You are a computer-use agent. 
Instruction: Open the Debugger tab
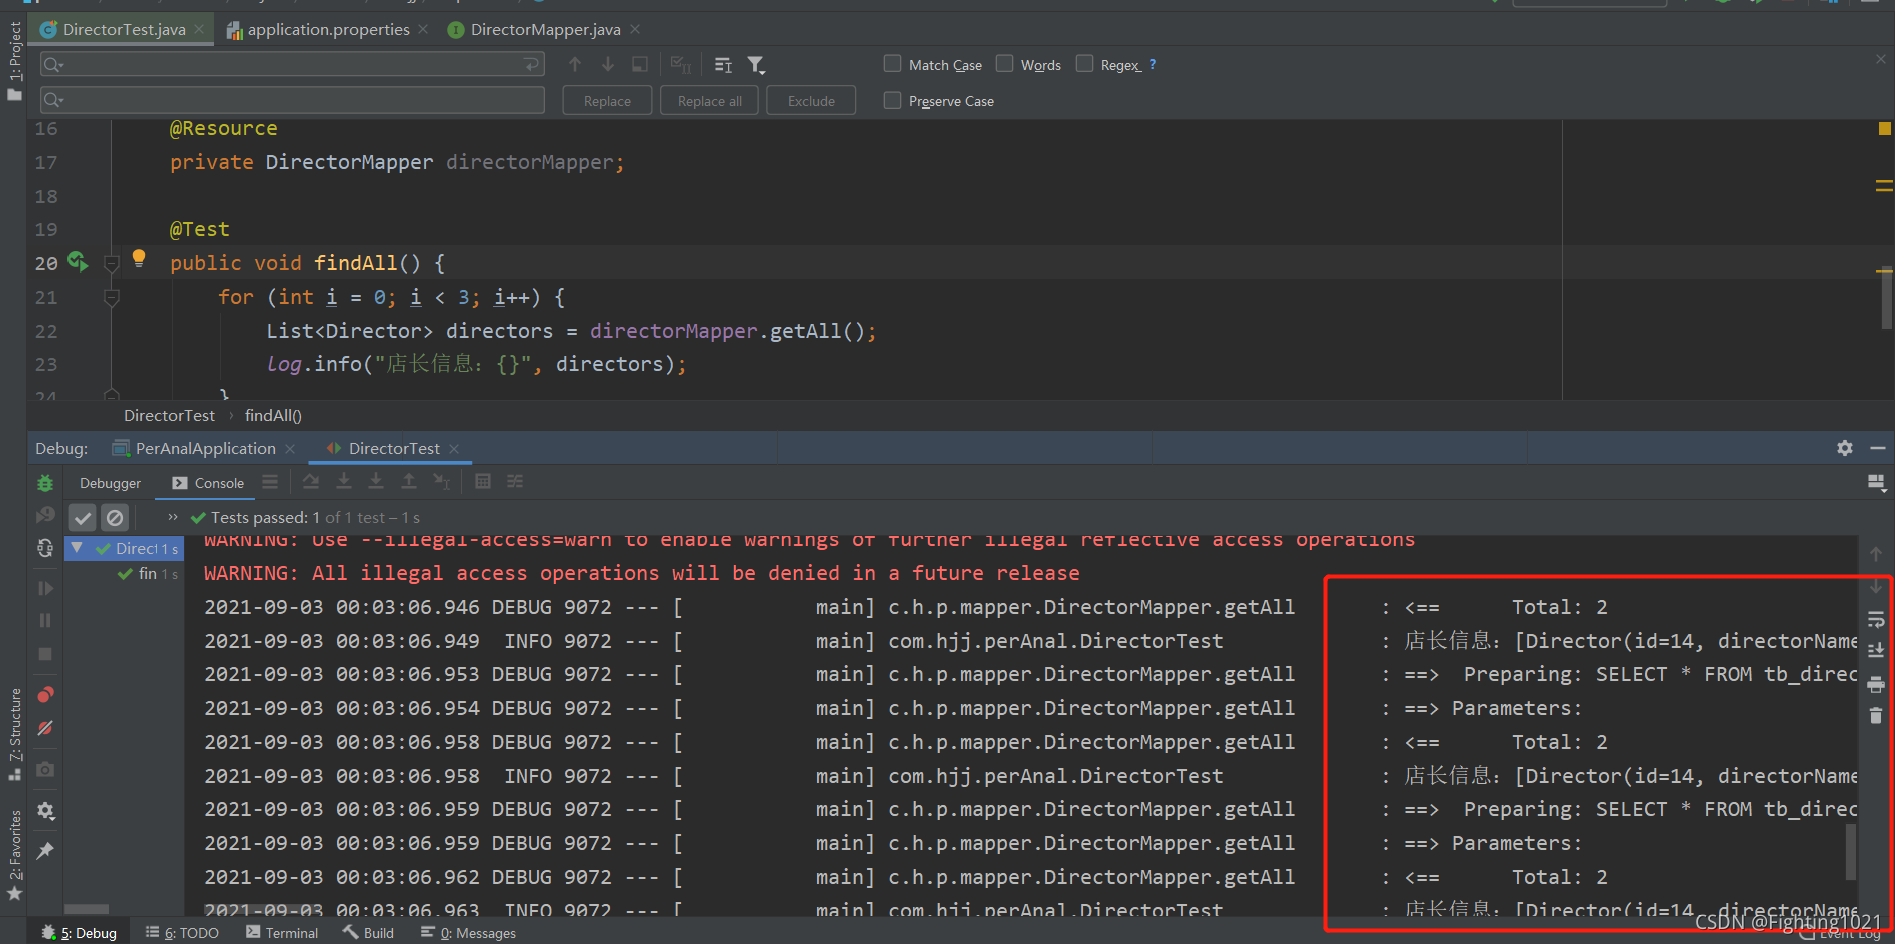coord(110,483)
